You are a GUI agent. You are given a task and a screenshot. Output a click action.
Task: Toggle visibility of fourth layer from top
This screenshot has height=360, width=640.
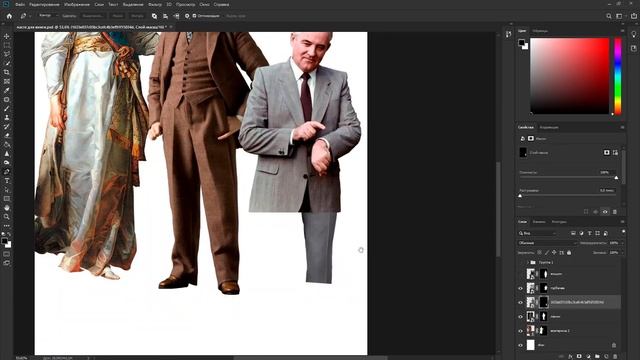pyautogui.click(x=520, y=317)
